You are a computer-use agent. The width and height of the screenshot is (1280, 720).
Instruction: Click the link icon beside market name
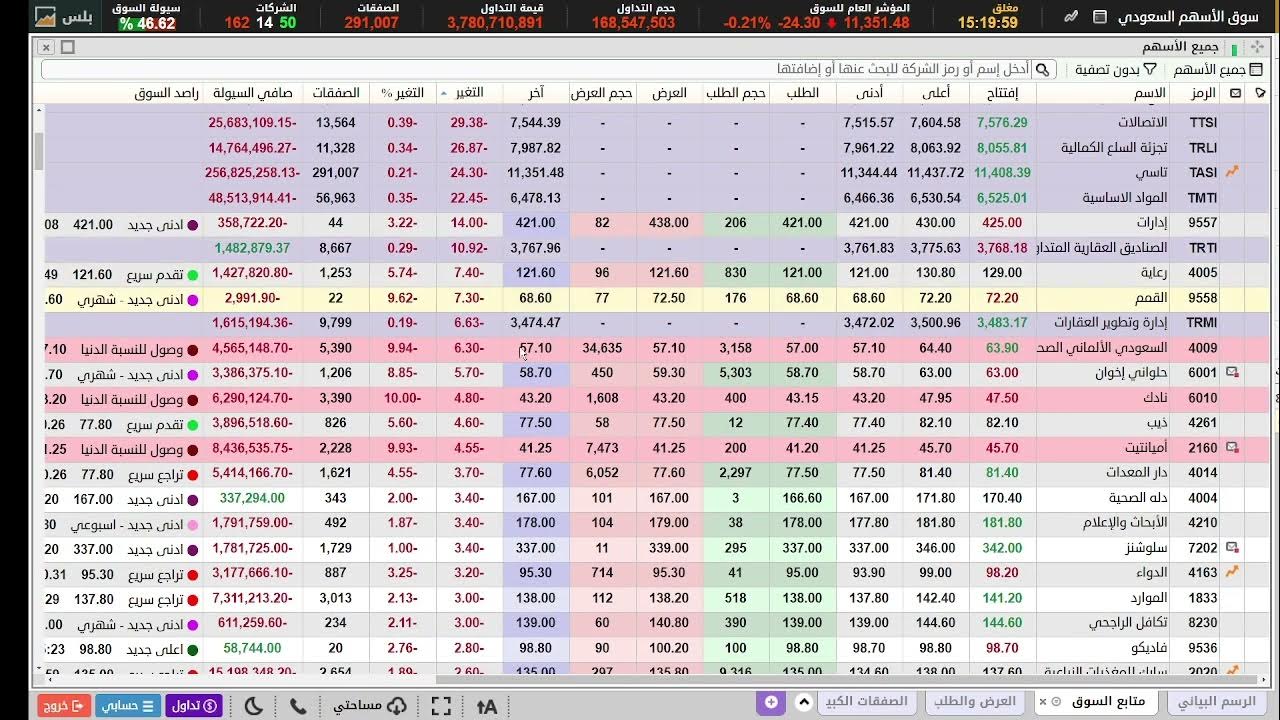pyautogui.click(x=1072, y=17)
